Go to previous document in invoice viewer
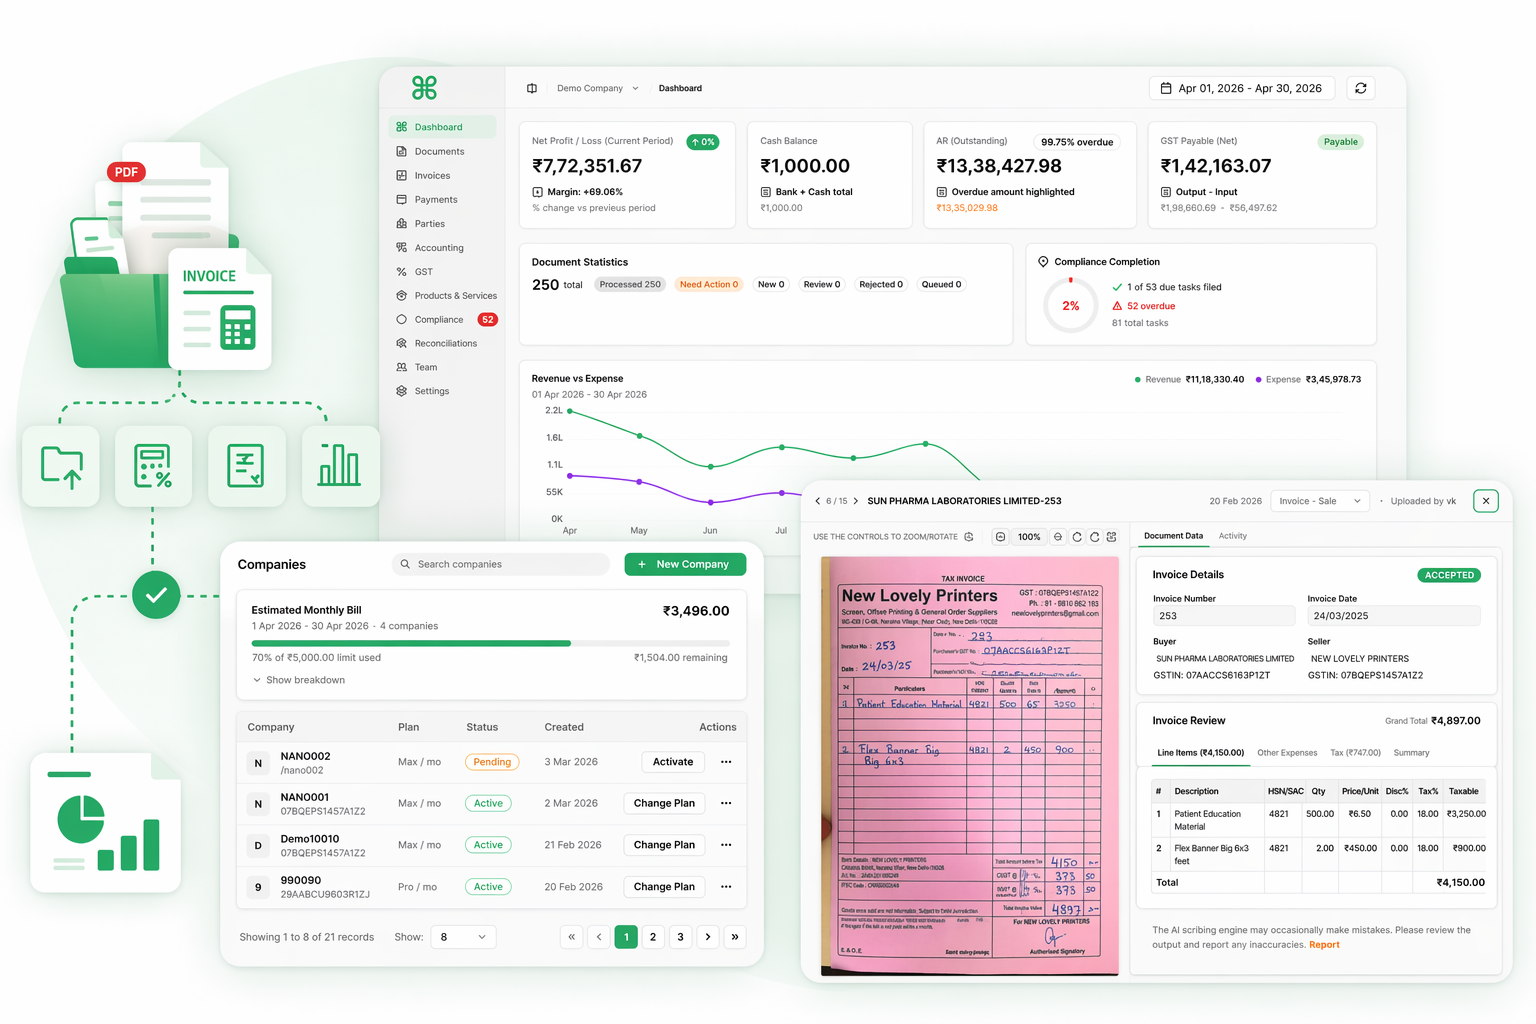This screenshot has height=1024, width=1536. coord(817,501)
